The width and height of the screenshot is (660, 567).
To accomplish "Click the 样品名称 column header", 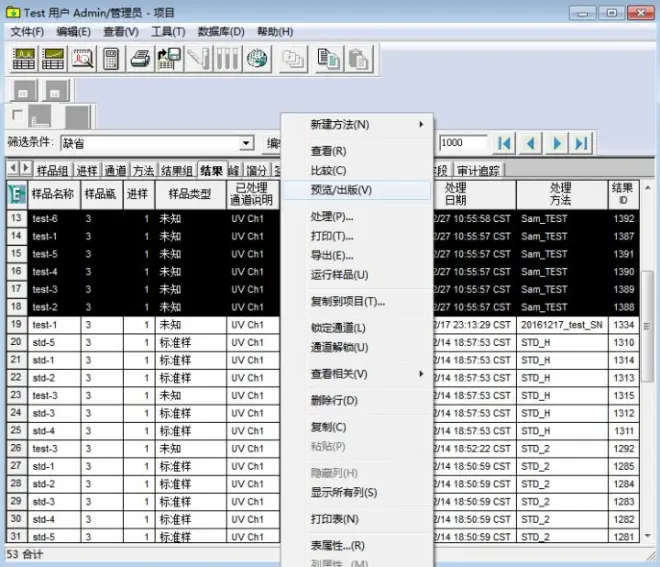I will pos(53,194).
